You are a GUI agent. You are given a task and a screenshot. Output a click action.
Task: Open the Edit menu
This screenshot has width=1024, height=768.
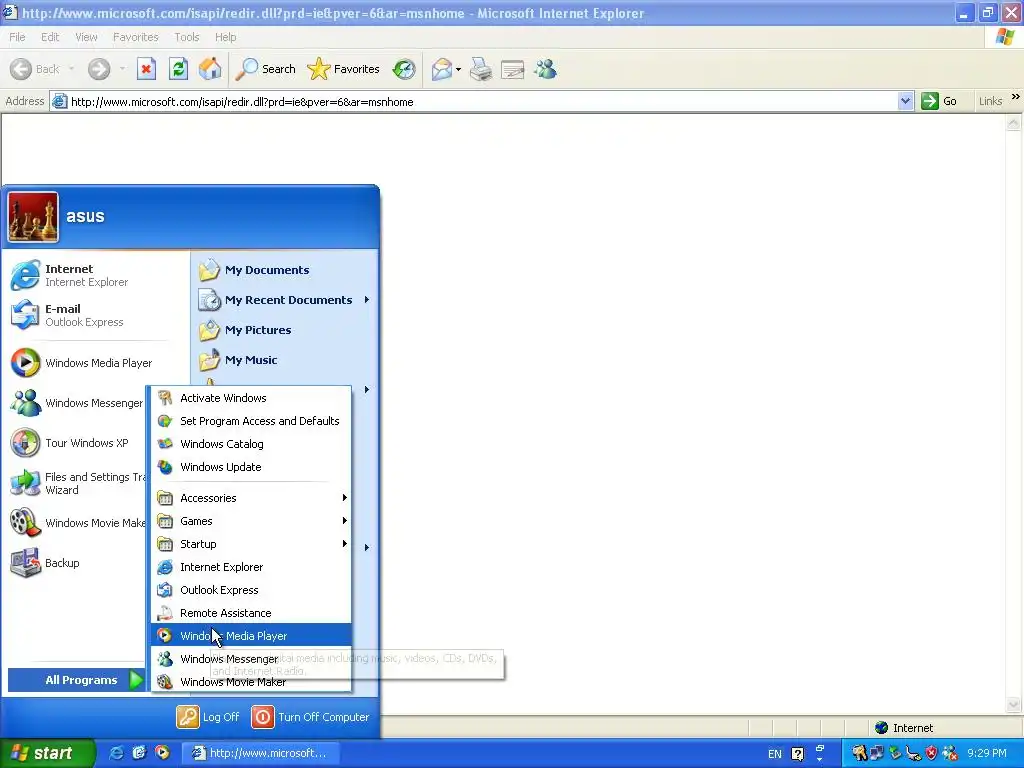(x=50, y=37)
